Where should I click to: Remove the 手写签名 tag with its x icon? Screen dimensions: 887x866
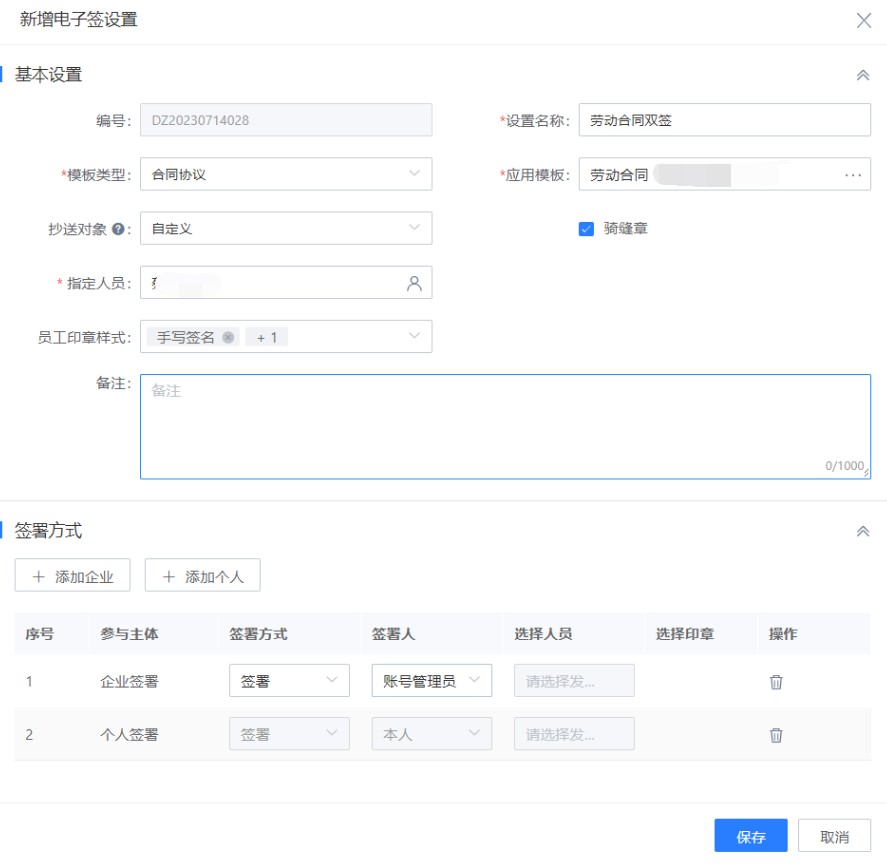coord(226,335)
